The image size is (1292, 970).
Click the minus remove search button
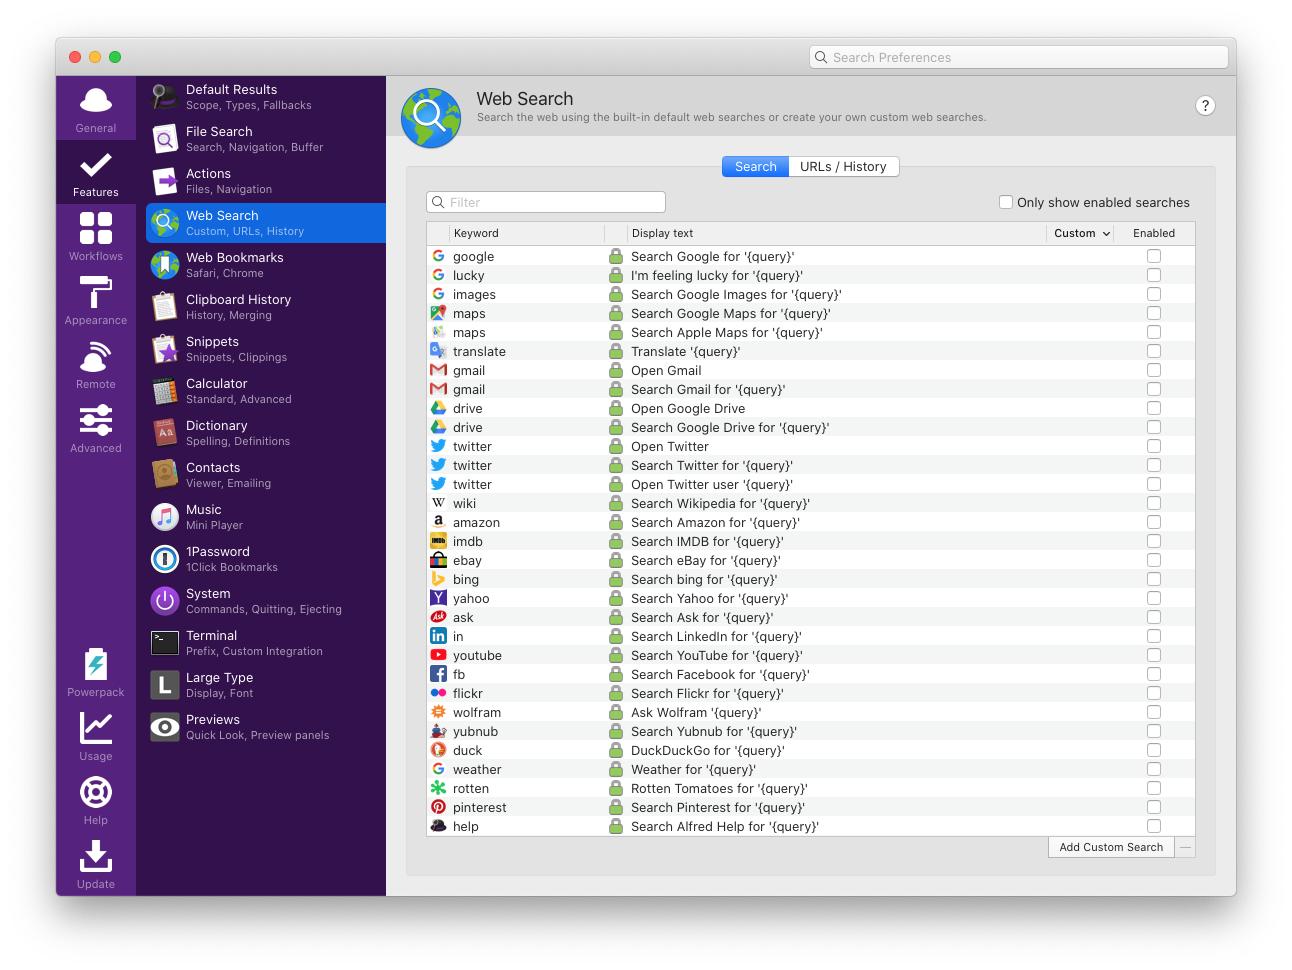(1185, 847)
